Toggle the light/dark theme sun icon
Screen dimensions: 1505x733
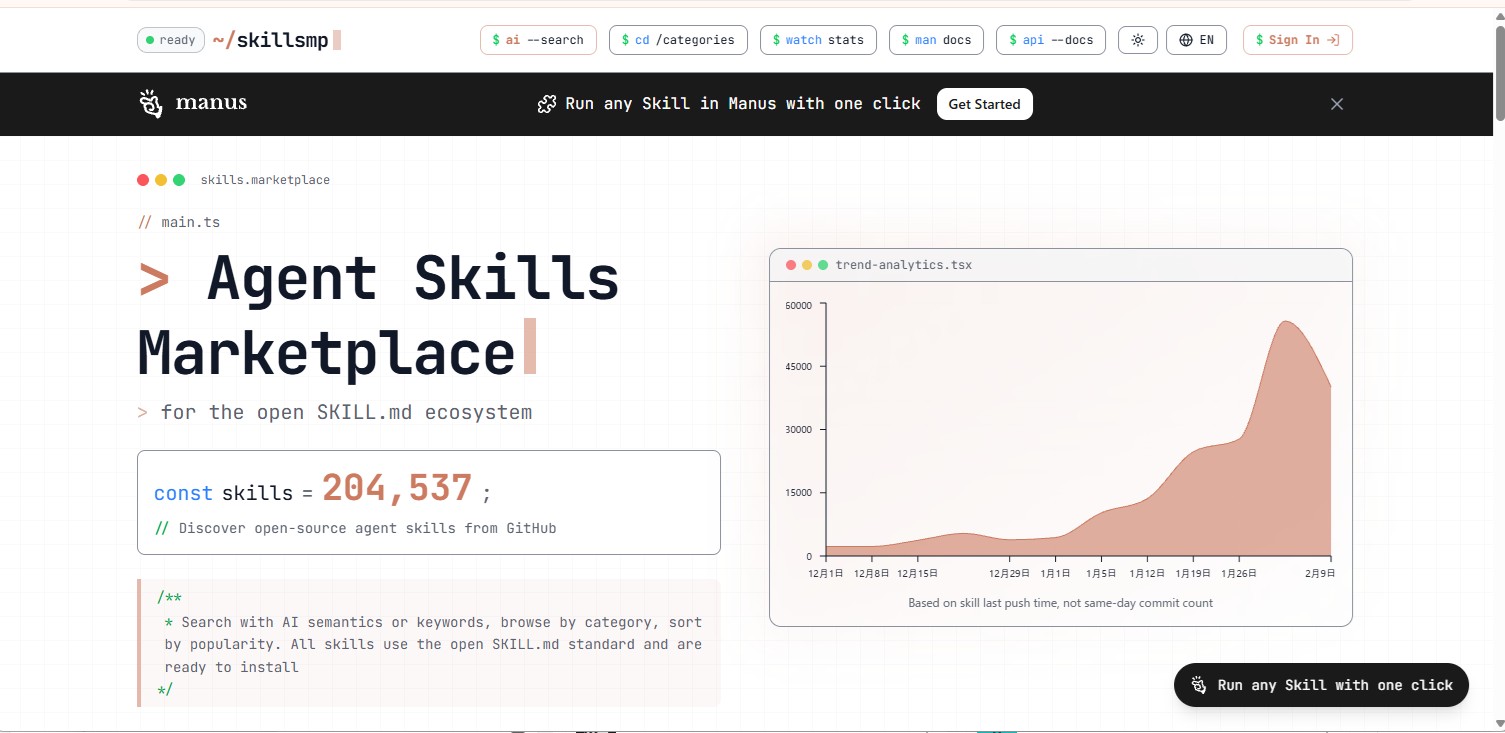(x=1138, y=40)
